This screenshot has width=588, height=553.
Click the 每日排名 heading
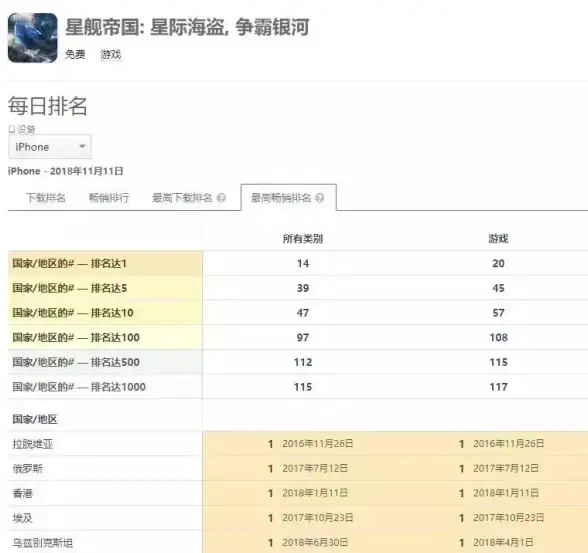point(48,106)
